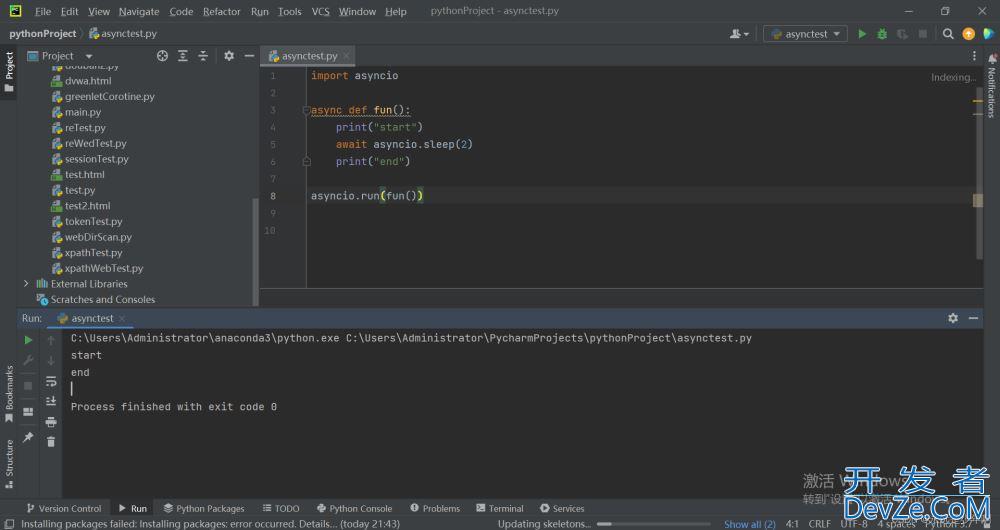This screenshot has width=1000, height=530.
Task: Open the Navigate menu
Action: tap(139, 11)
